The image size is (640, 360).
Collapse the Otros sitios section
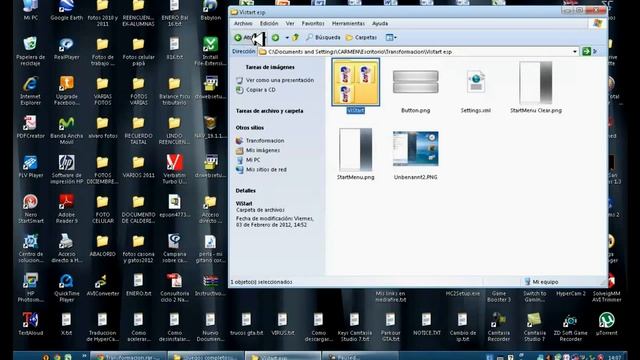pyautogui.click(x=249, y=128)
